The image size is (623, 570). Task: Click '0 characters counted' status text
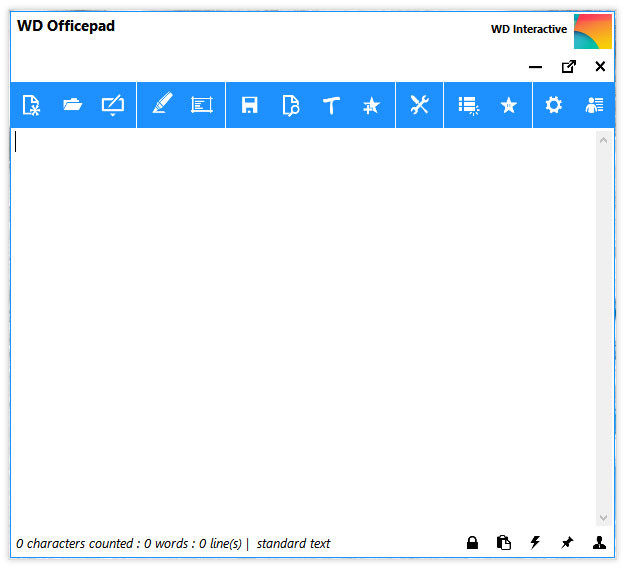pyautogui.click(x=74, y=543)
